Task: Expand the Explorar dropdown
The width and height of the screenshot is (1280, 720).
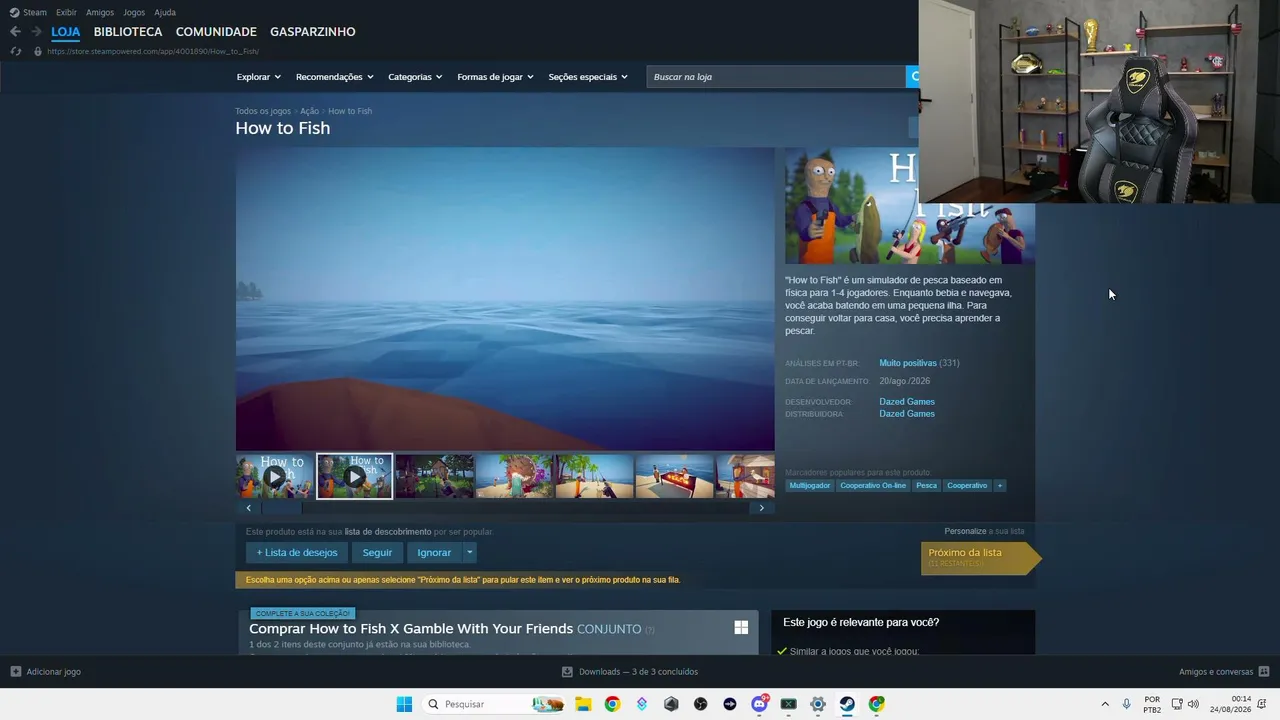Action: 259,77
